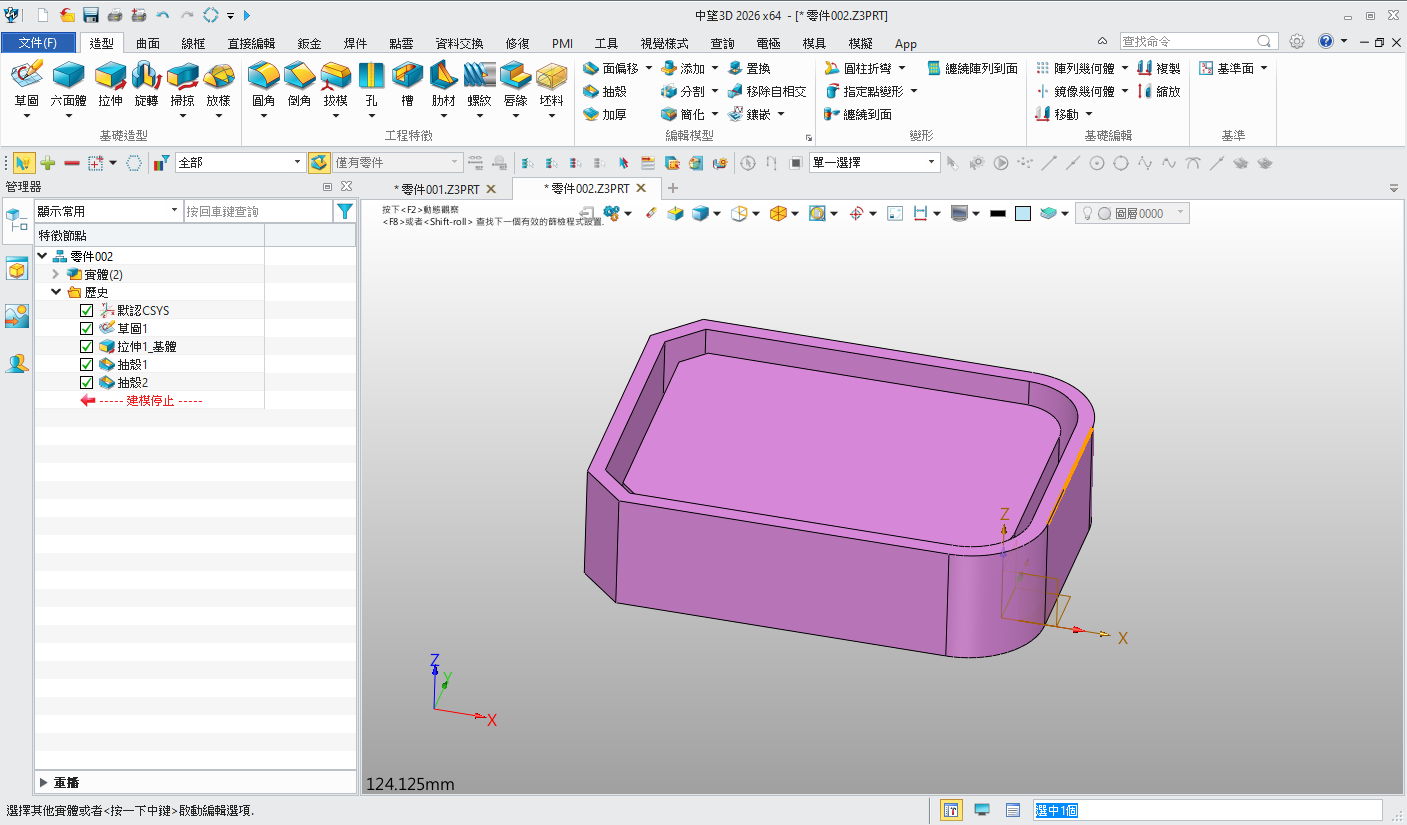Activate the 掃掠 sweep tool
The height and width of the screenshot is (825, 1407).
[182, 75]
